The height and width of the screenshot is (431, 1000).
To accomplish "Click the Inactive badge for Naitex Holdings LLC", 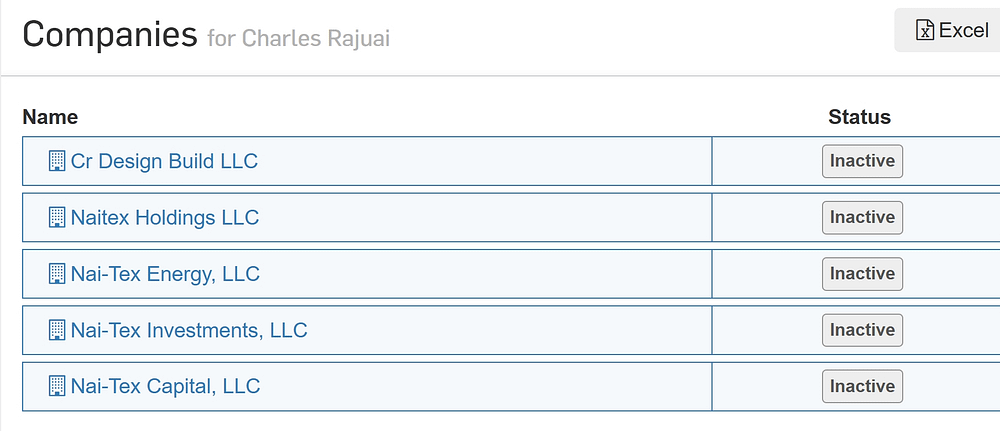I will pyautogui.click(x=862, y=217).
